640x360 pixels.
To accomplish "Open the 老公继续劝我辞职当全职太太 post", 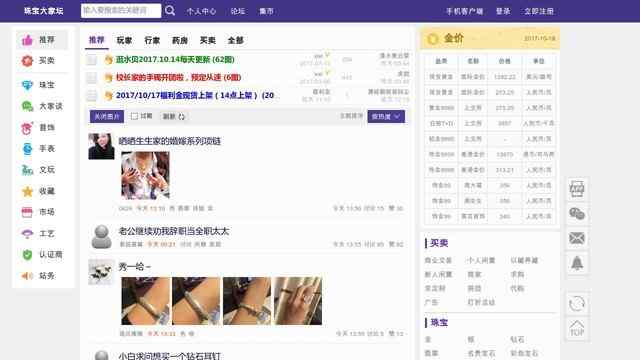I will click(x=174, y=231).
